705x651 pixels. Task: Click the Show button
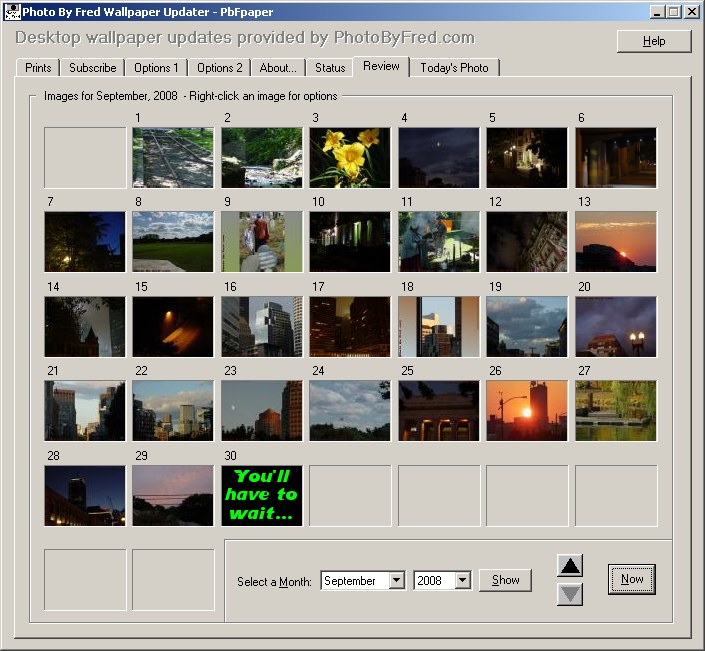pos(505,580)
